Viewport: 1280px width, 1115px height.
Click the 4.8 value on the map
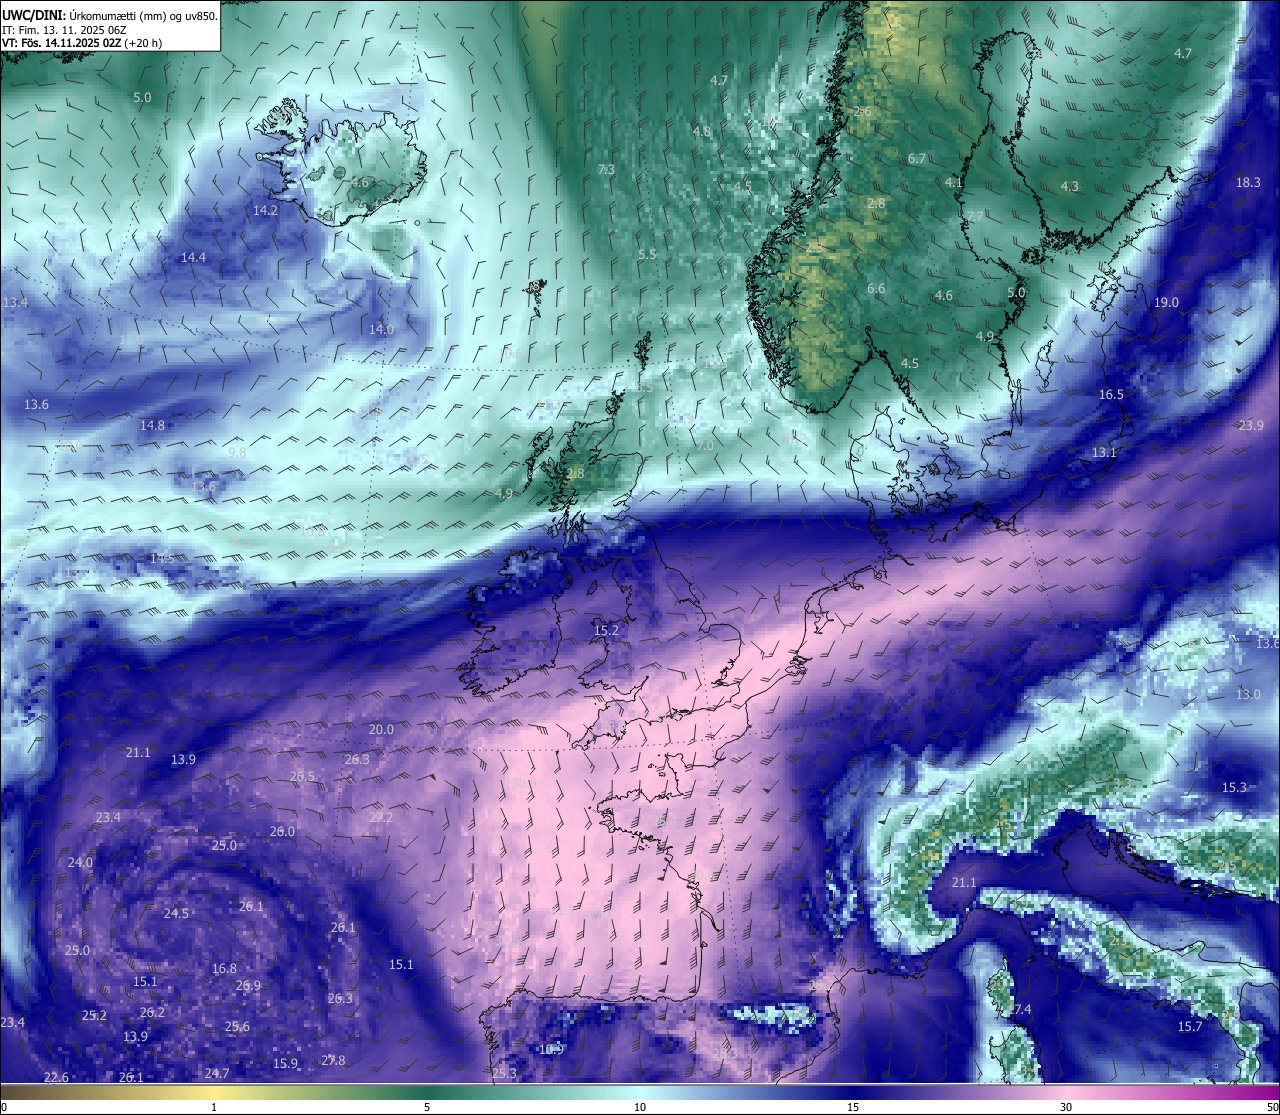click(702, 132)
